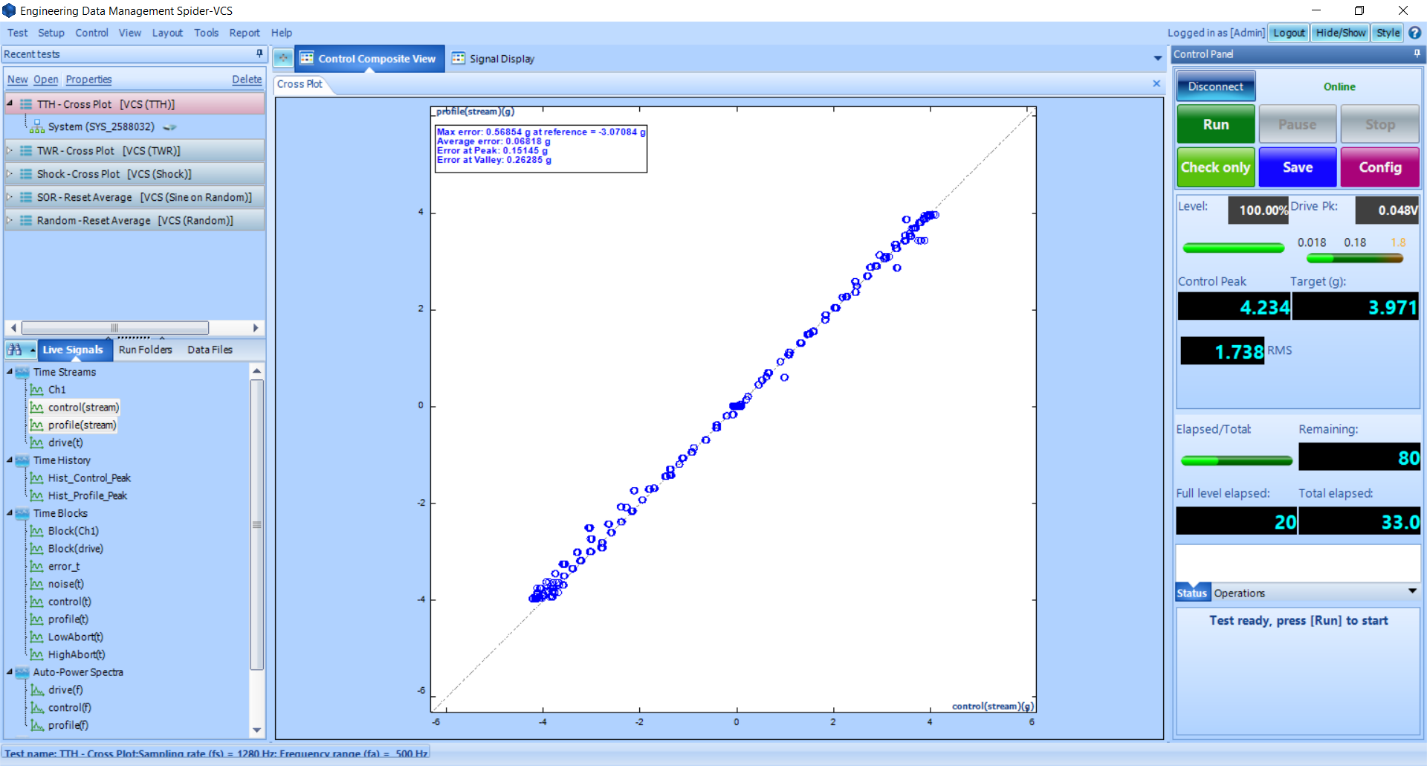The image size is (1427, 766).
Task: Click the Drive Pk level gauge bar
Action: click(x=1355, y=258)
